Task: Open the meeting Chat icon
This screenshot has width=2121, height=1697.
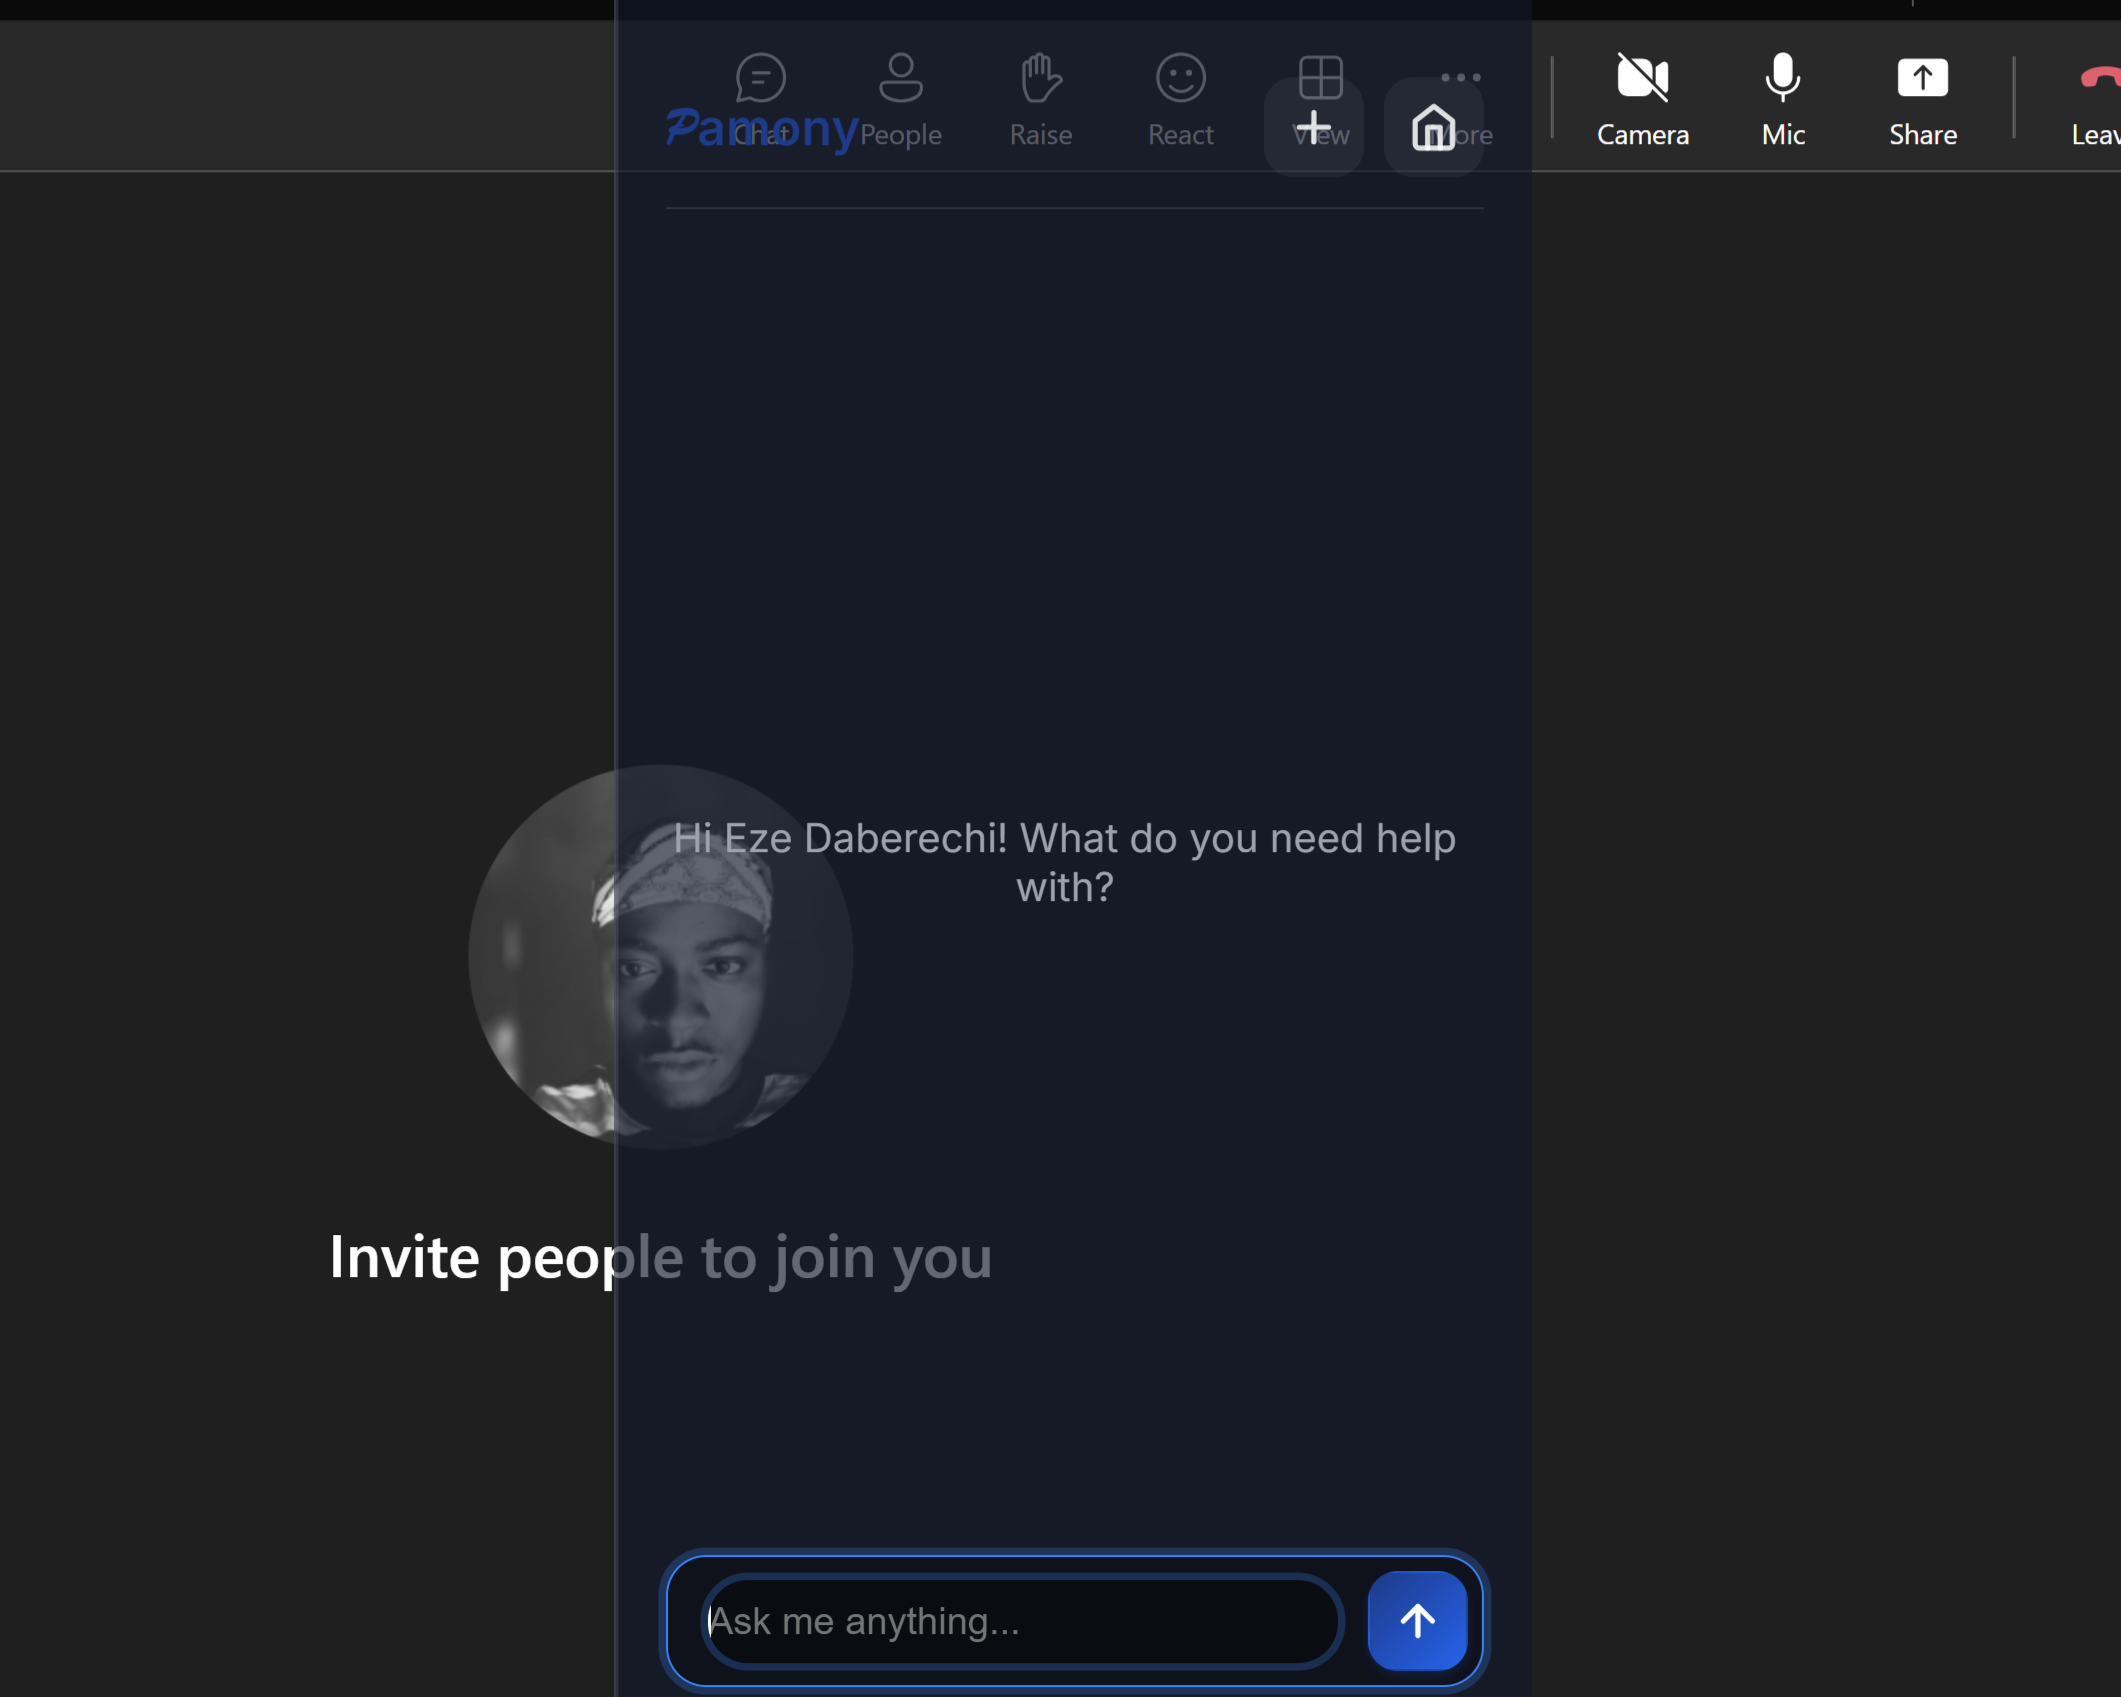Action: tap(760, 78)
